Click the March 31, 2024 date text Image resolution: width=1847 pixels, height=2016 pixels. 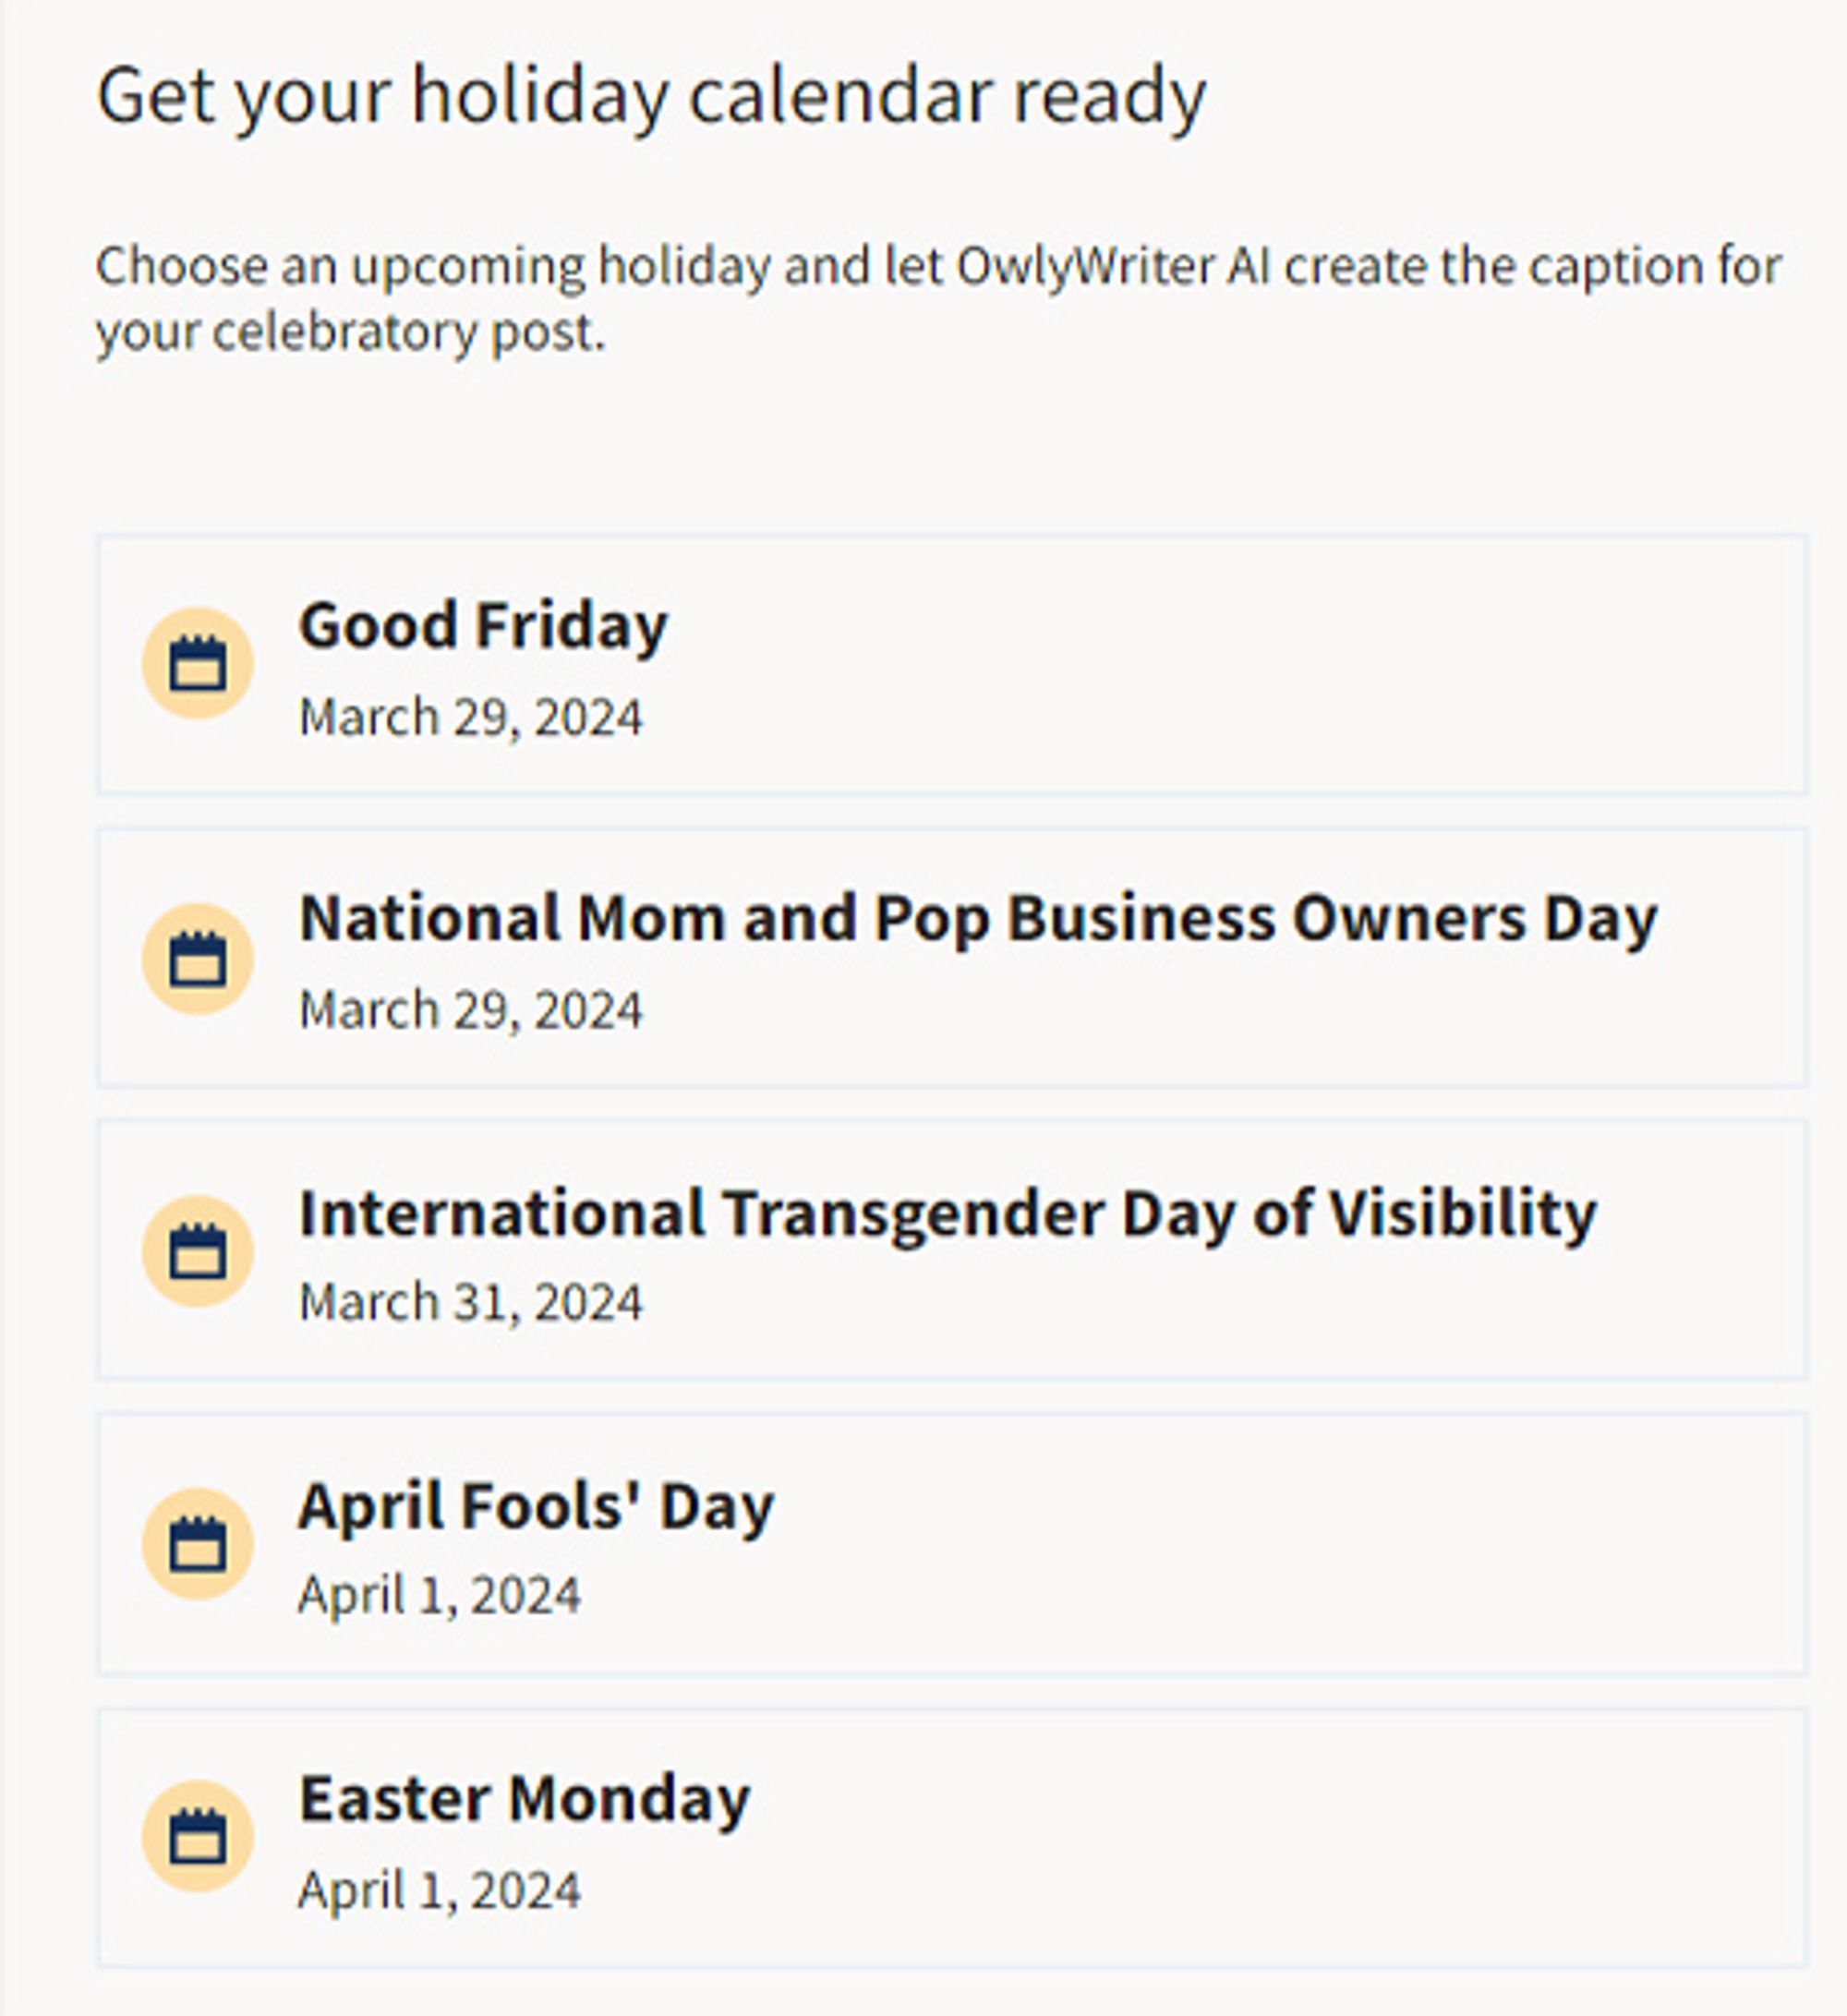pyautogui.click(x=470, y=1303)
